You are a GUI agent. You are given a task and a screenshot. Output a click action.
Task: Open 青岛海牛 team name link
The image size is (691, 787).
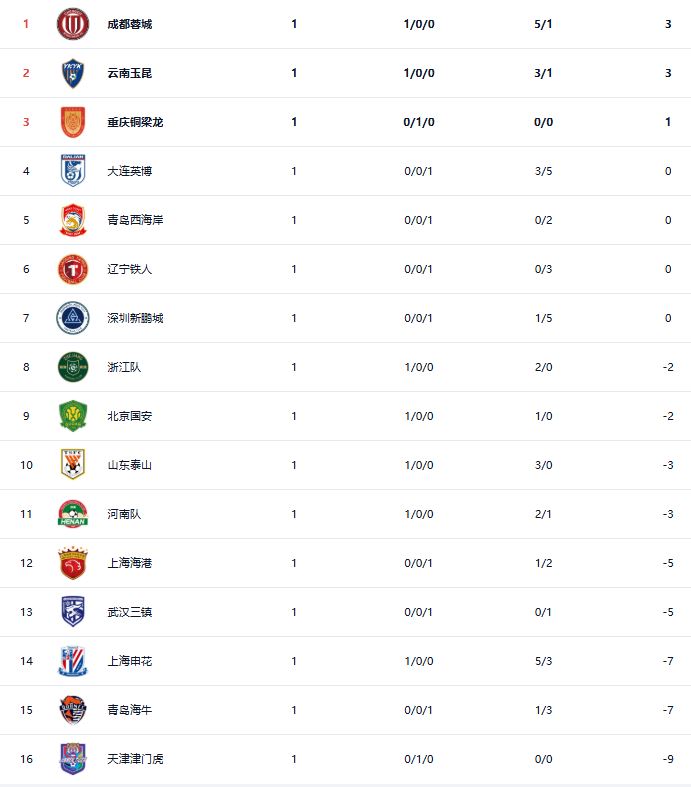pyautogui.click(x=130, y=710)
